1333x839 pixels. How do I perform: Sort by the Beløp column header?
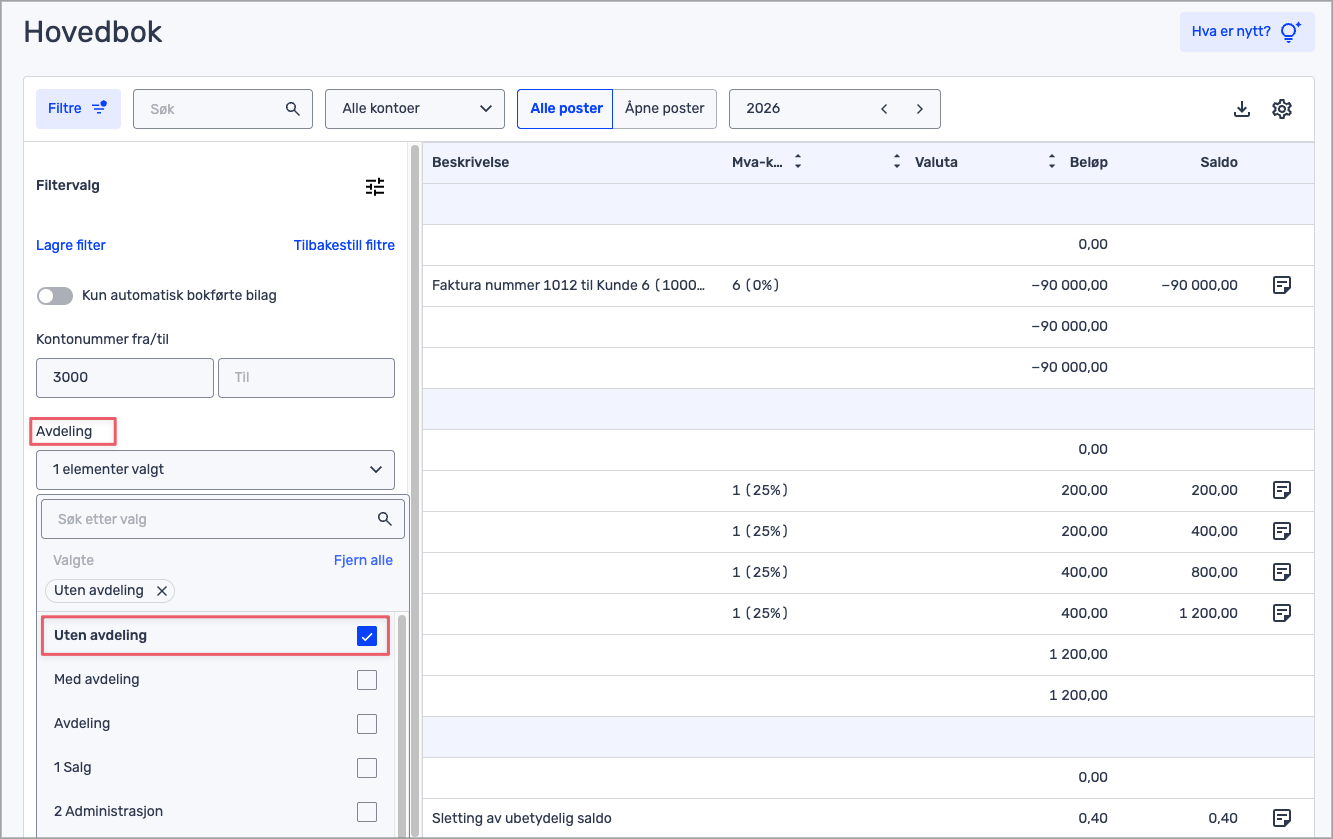(x=1088, y=162)
